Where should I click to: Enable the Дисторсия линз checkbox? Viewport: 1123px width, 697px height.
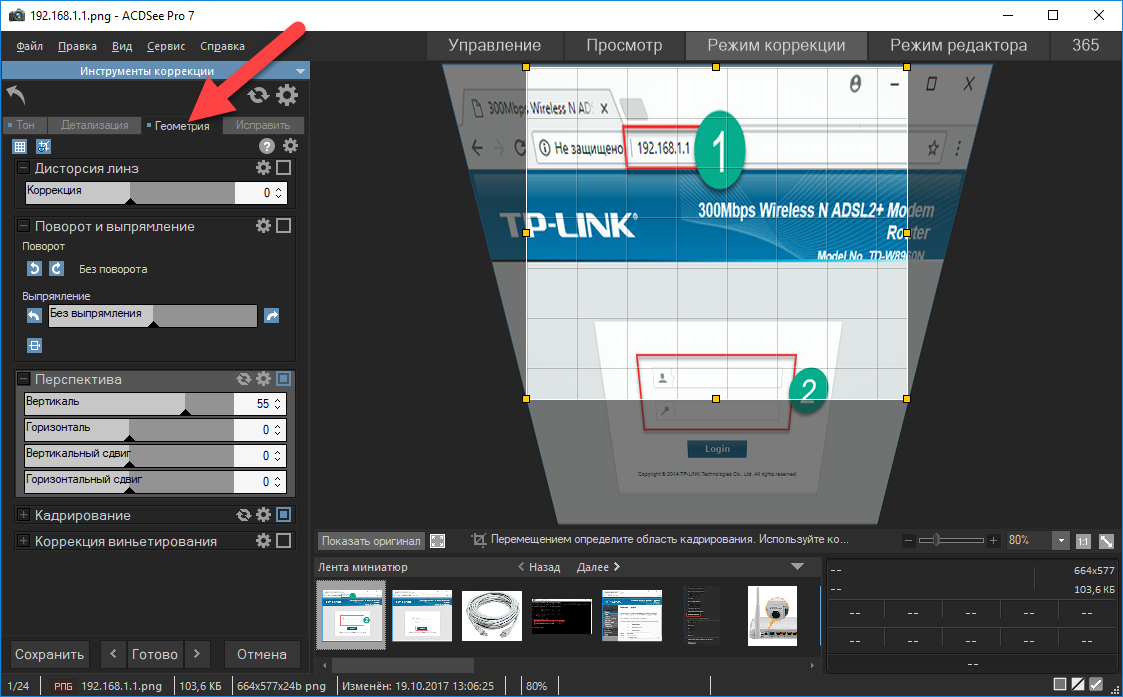284,168
